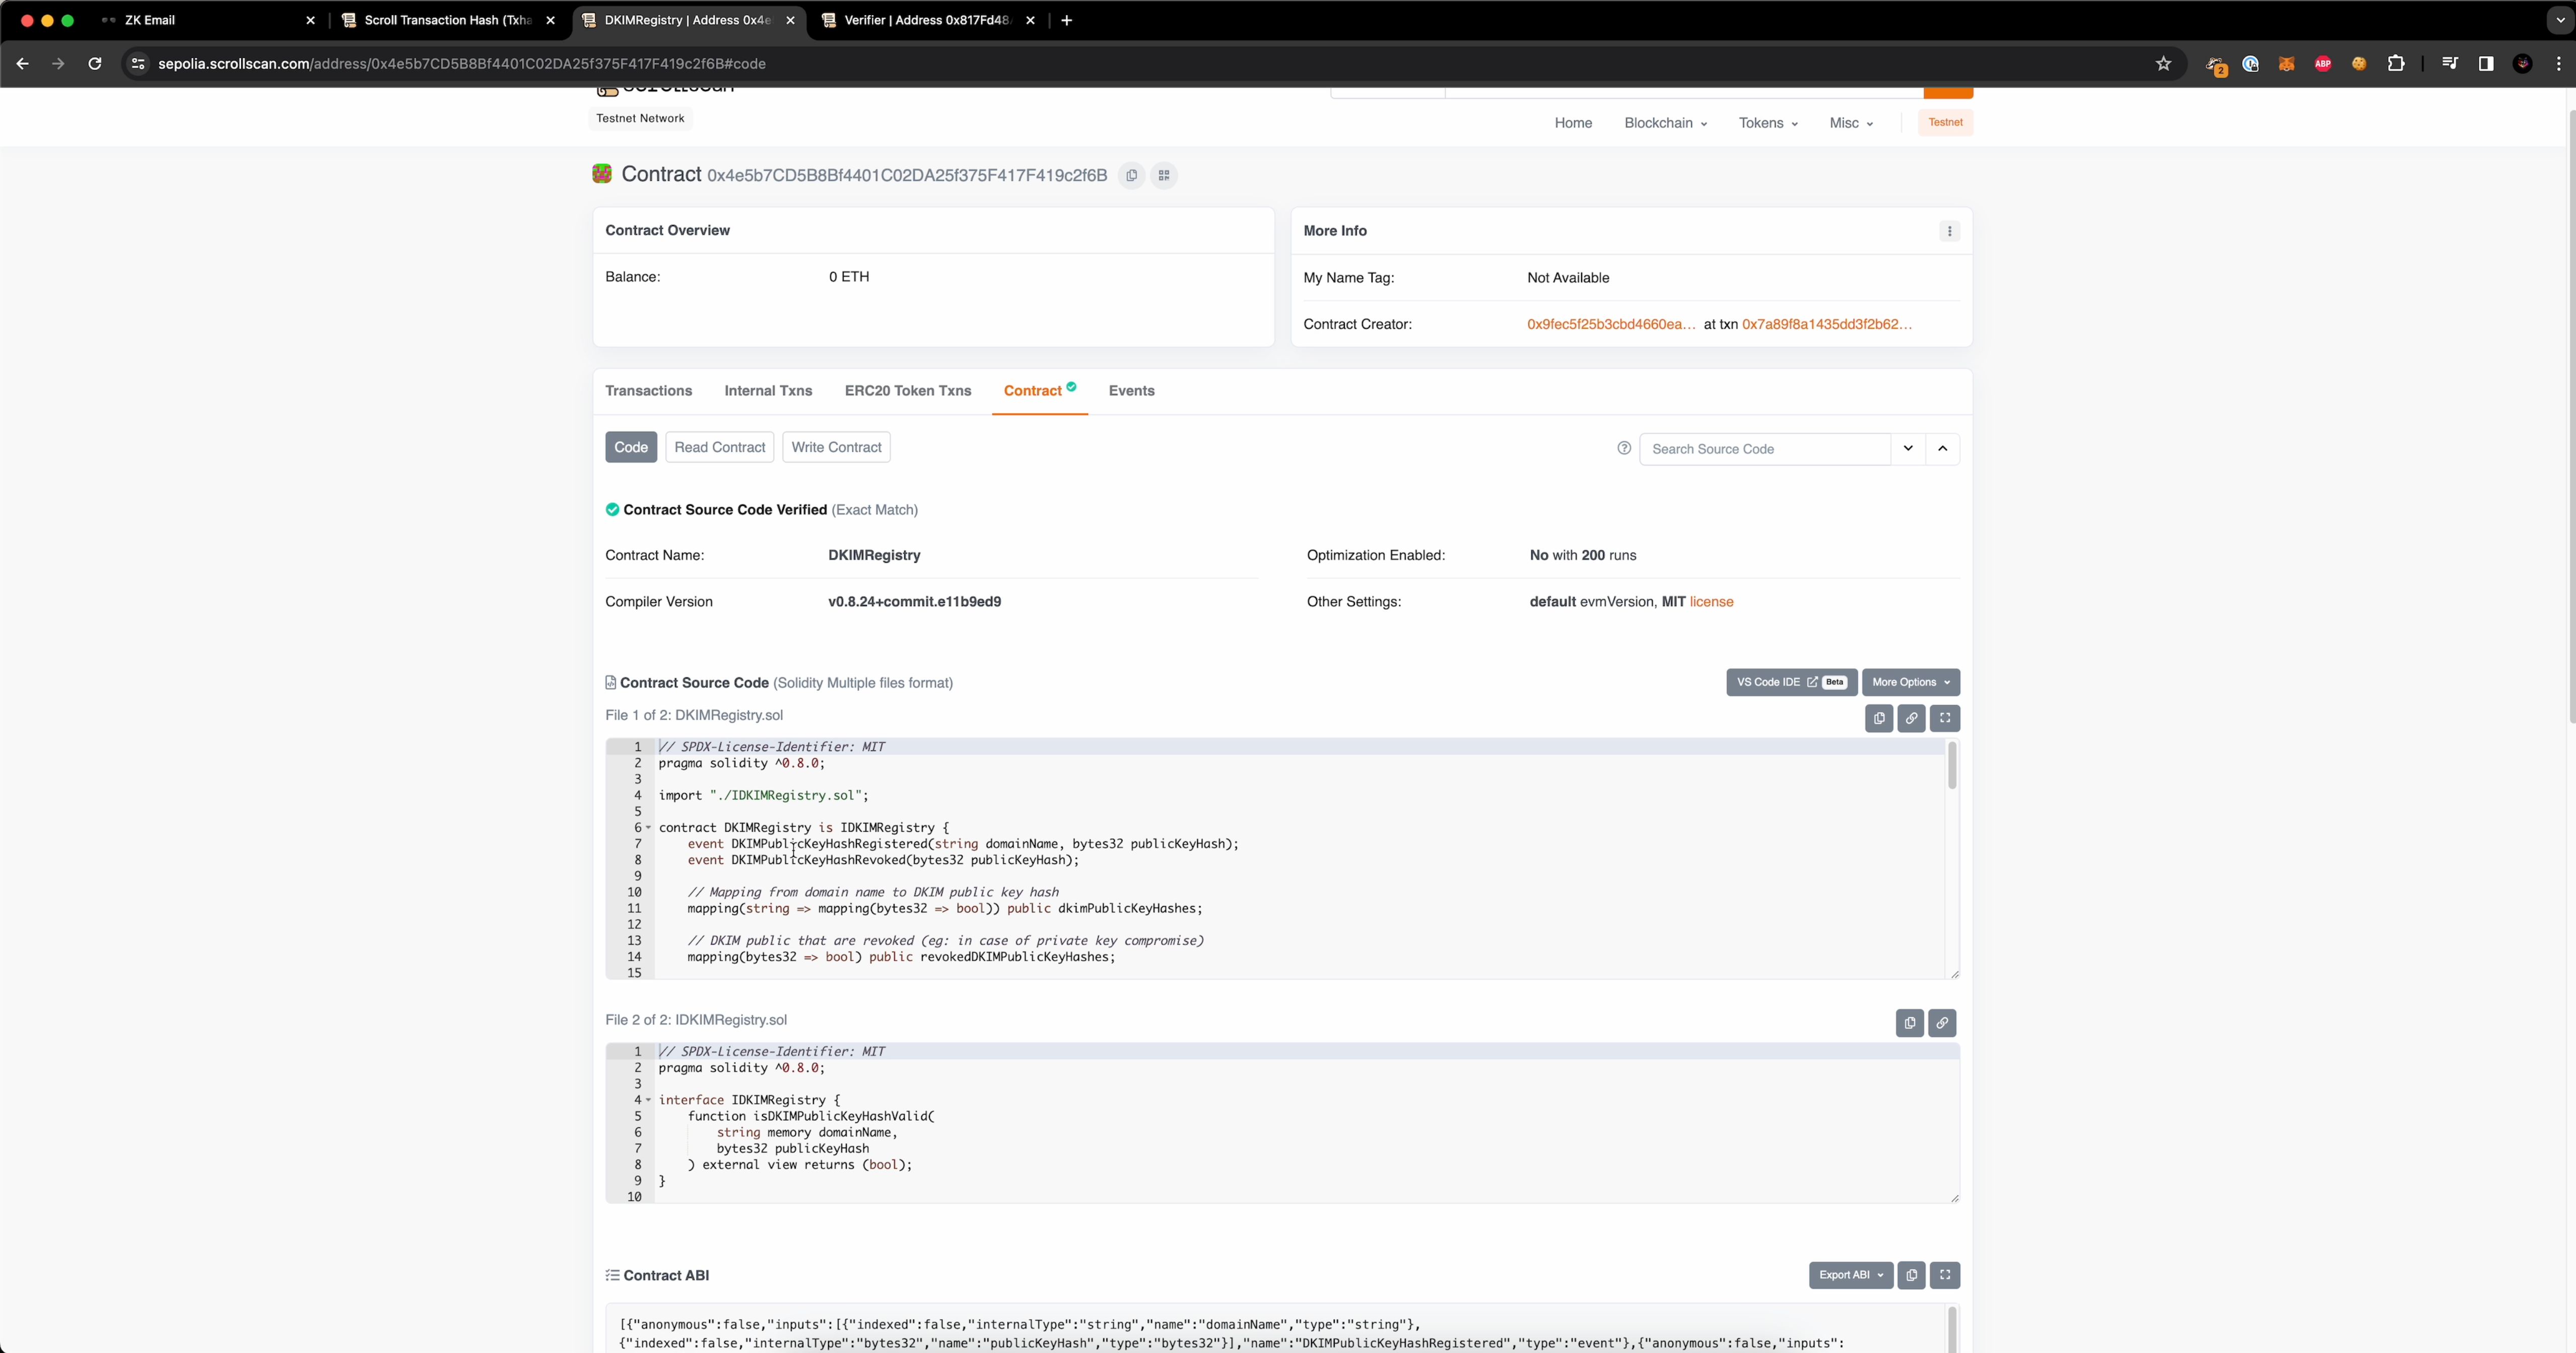Reload the current page
The width and height of the screenshot is (2576, 1353).
coord(94,63)
